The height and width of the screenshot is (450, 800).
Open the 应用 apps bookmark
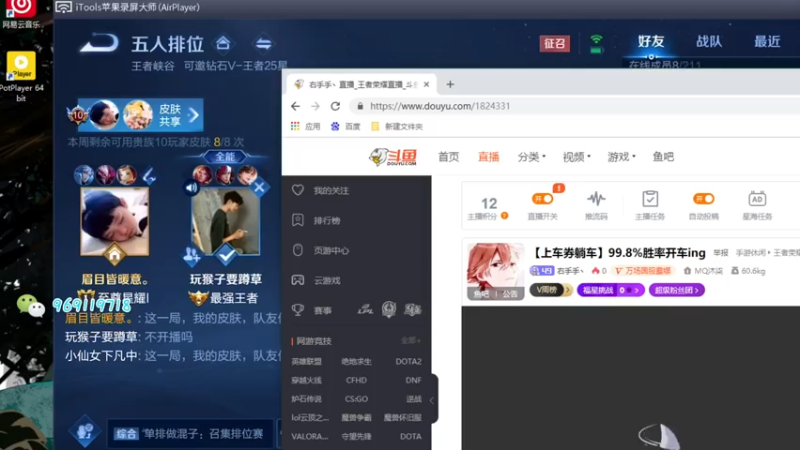coord(305,127)
